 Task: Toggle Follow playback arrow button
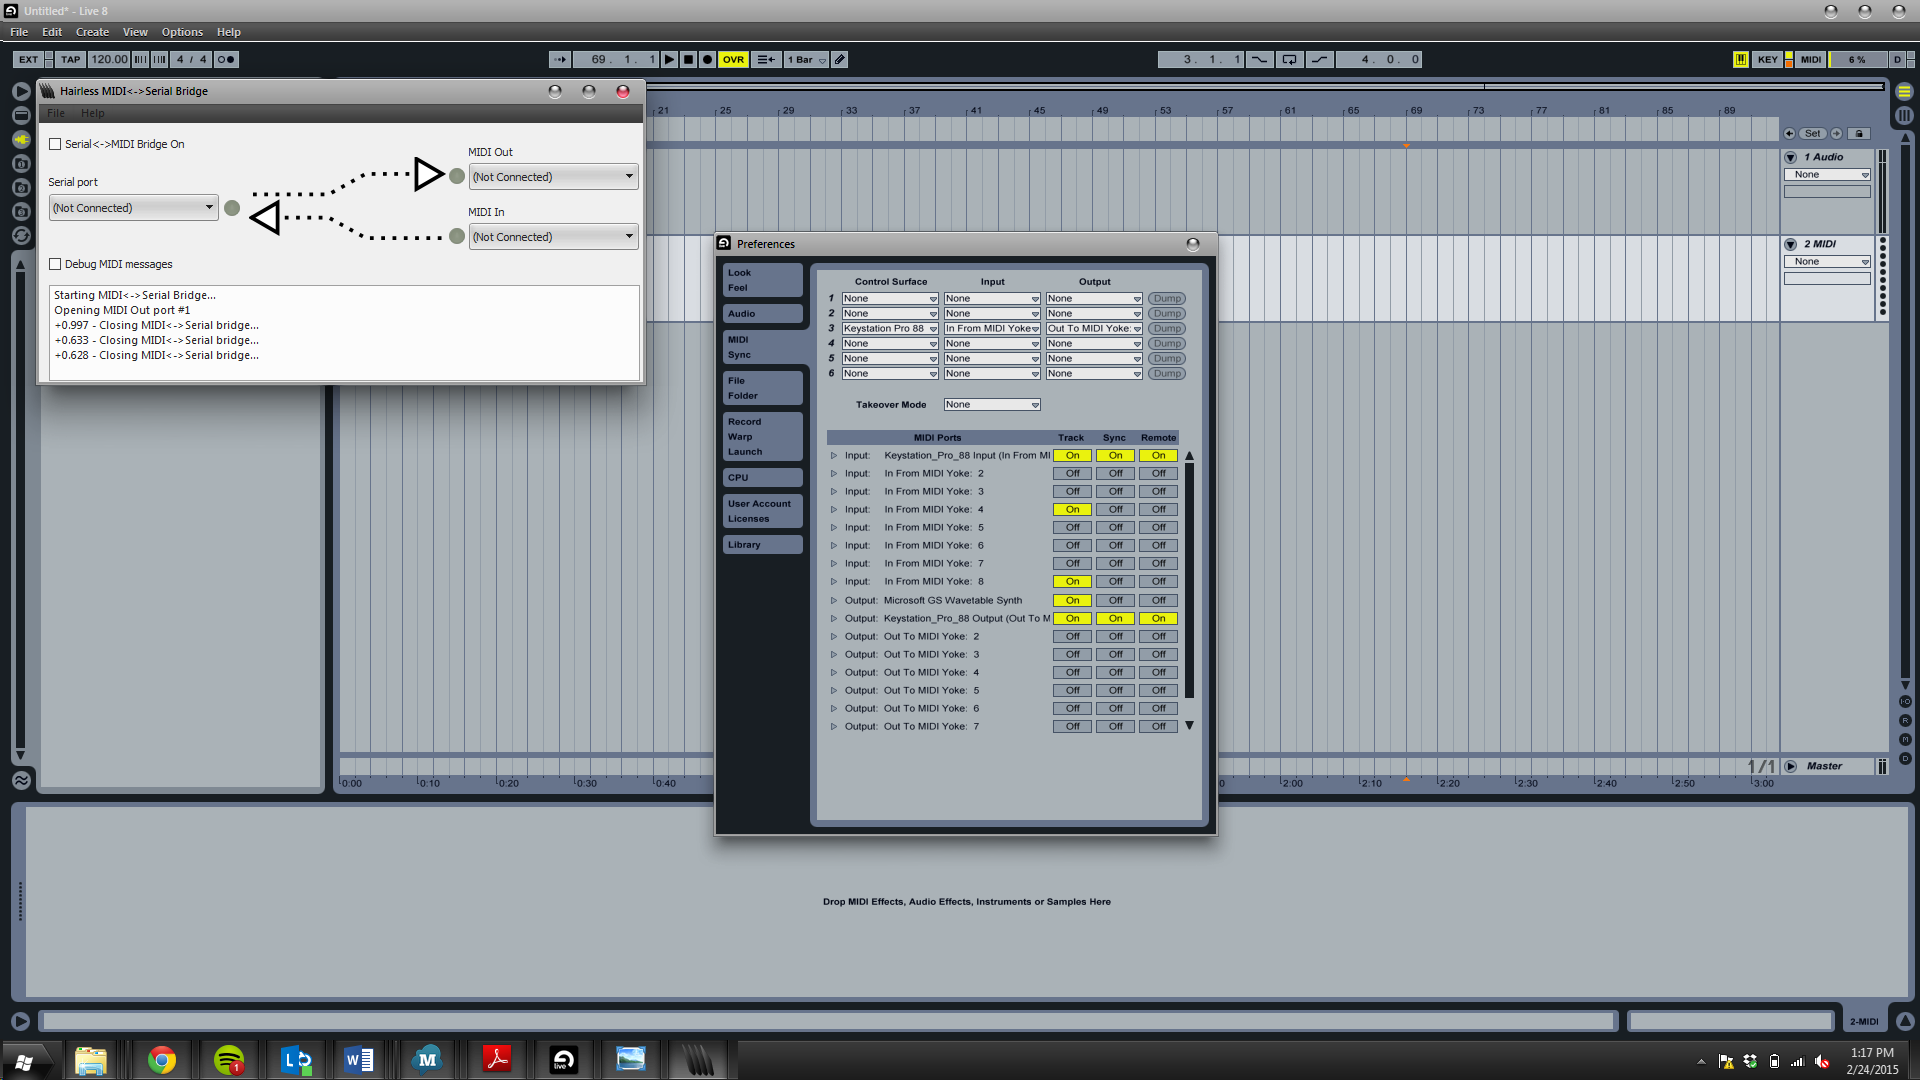pyautogui.click(x=560, y=59)
